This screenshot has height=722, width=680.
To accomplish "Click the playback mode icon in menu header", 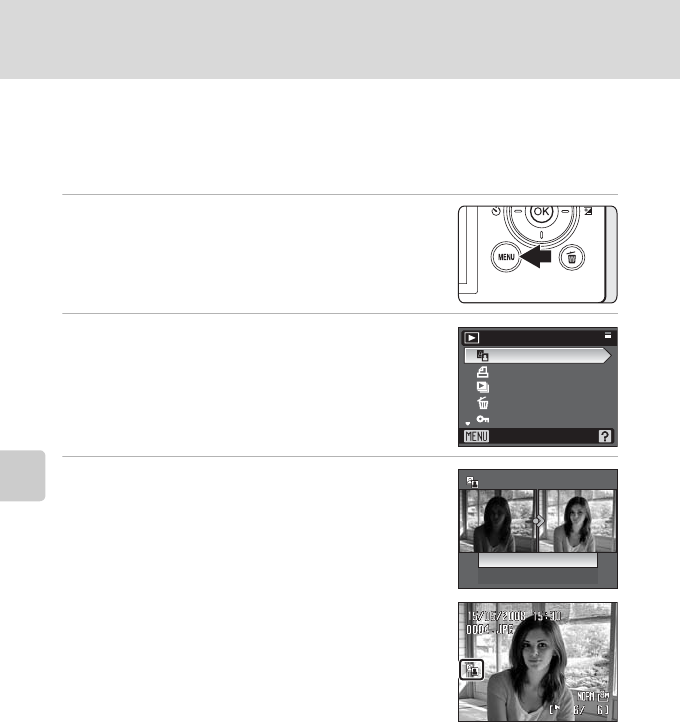I will pos(472,338).
